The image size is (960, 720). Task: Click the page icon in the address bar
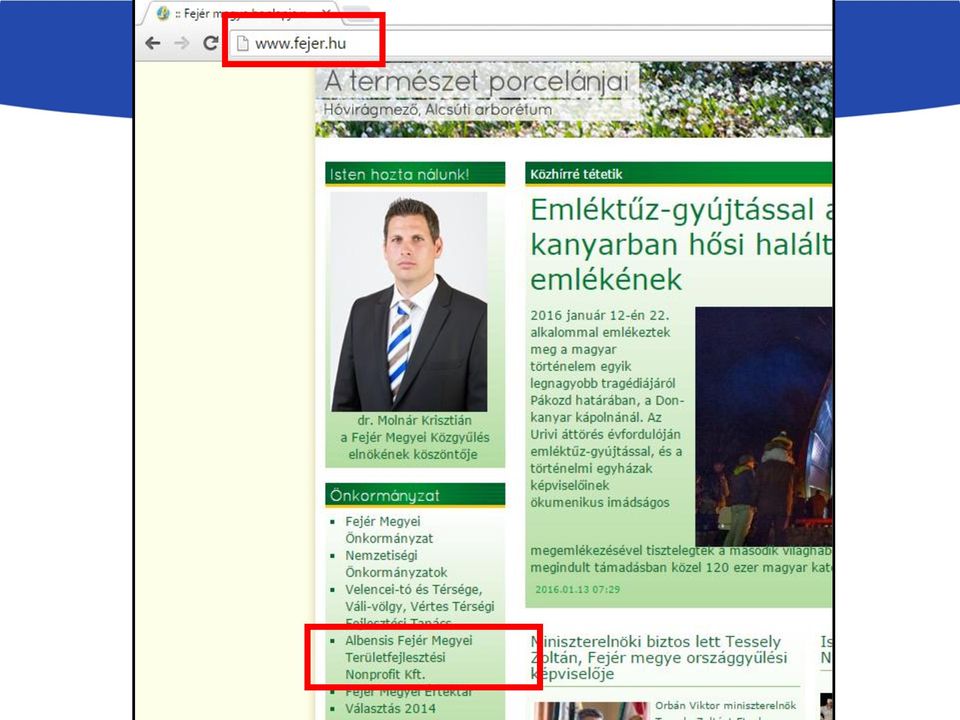click(242, 43)
